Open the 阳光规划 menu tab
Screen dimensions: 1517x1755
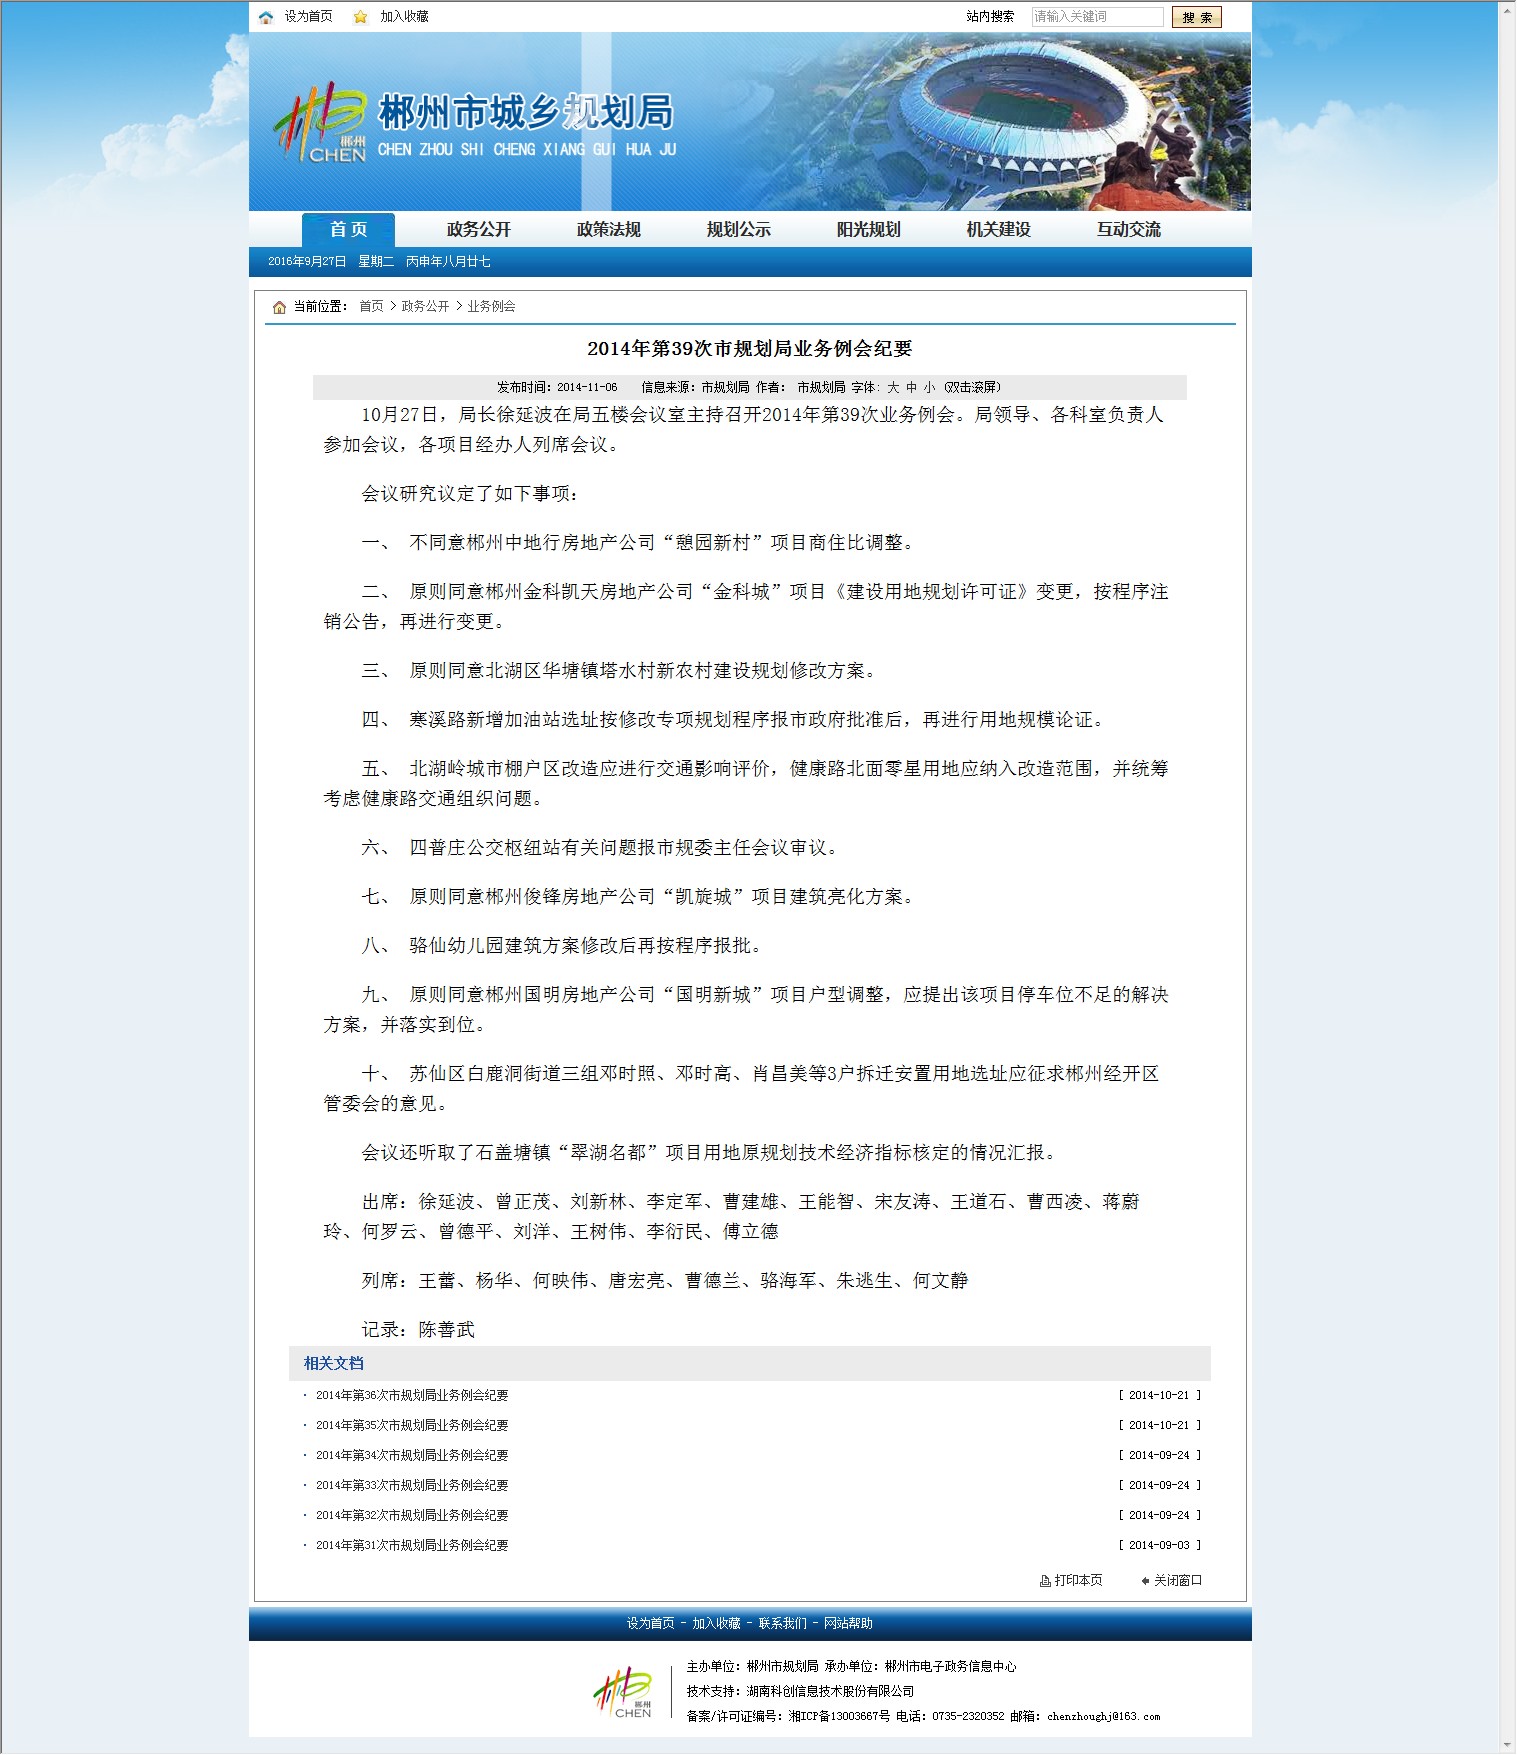869,230
